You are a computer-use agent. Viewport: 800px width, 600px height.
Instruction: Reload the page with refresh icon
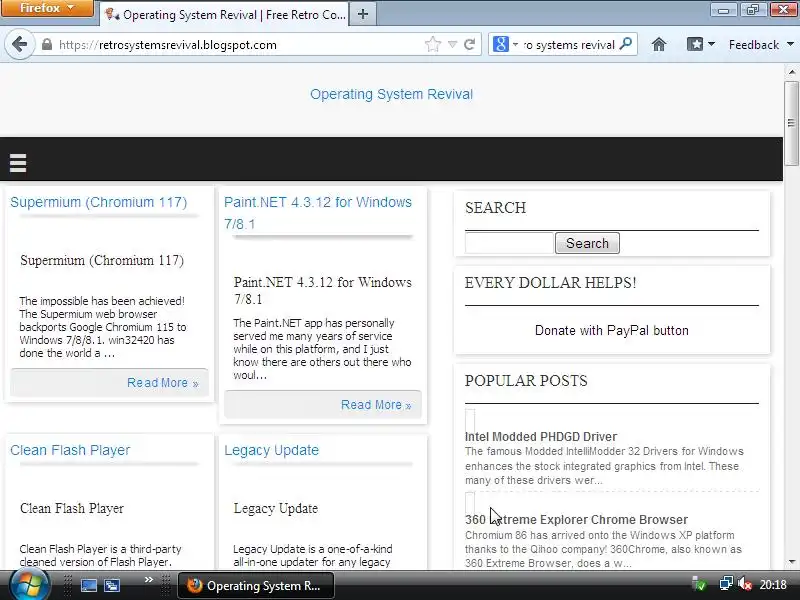pyautogui.click(x=470, y=45)
